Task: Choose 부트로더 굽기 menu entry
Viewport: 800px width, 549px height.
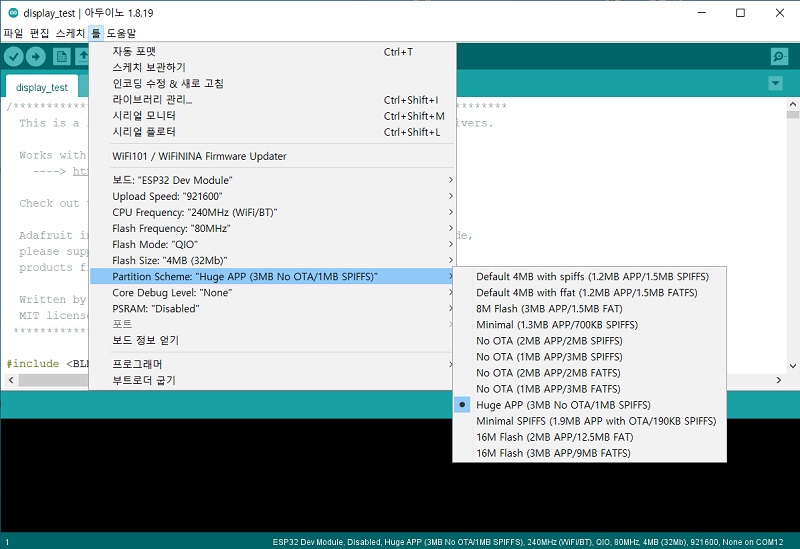Action: click(x=272, y=380)
